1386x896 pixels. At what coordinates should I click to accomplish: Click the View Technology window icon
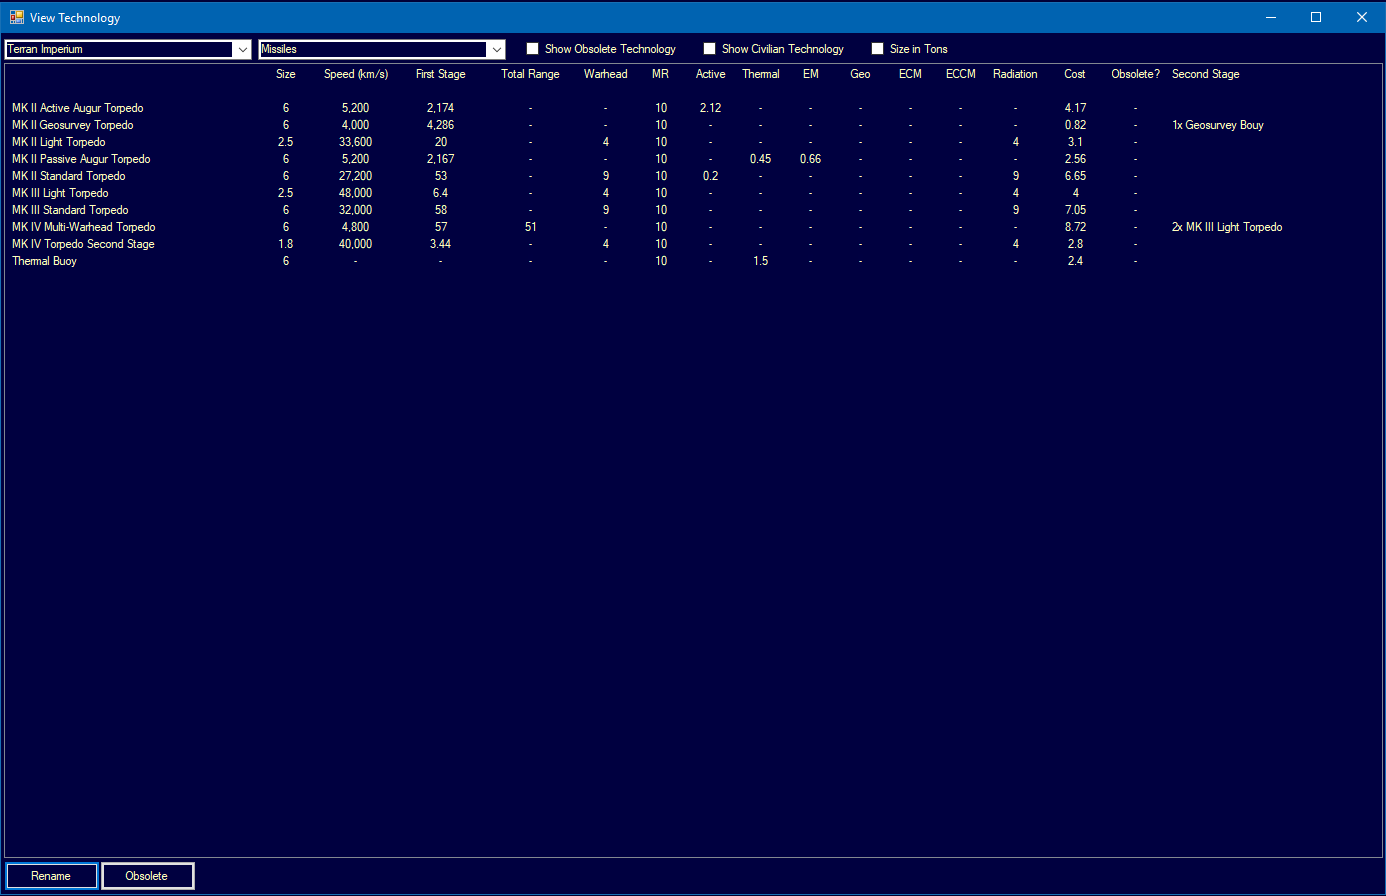[17, 17]
